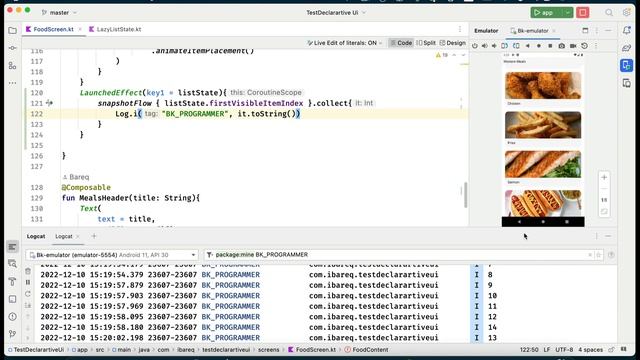This screenshot has height=360, width=640.
Task: Open the Project folder tool window
Action: (x=13, y=31)
